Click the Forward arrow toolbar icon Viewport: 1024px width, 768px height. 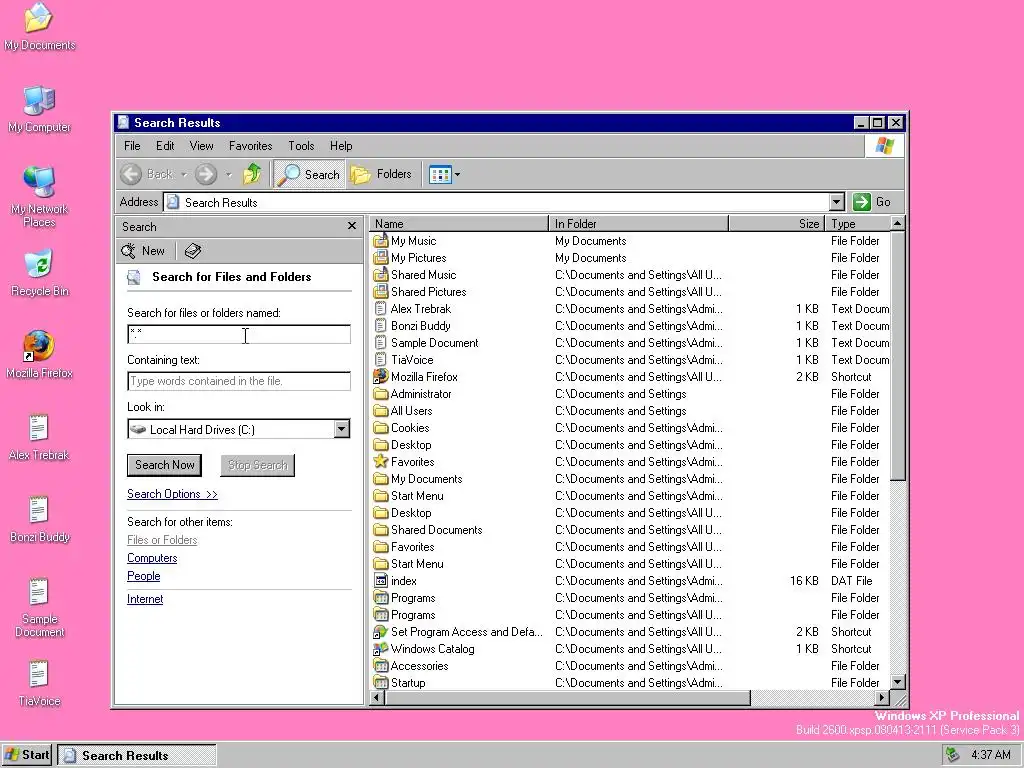point(206,174)
